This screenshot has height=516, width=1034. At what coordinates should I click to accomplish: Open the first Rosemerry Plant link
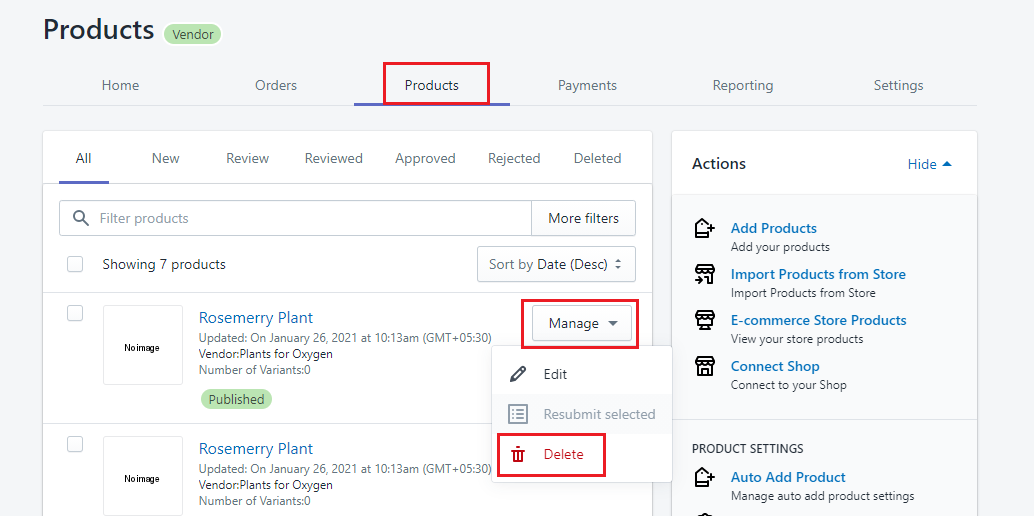[x=256, y=318]
